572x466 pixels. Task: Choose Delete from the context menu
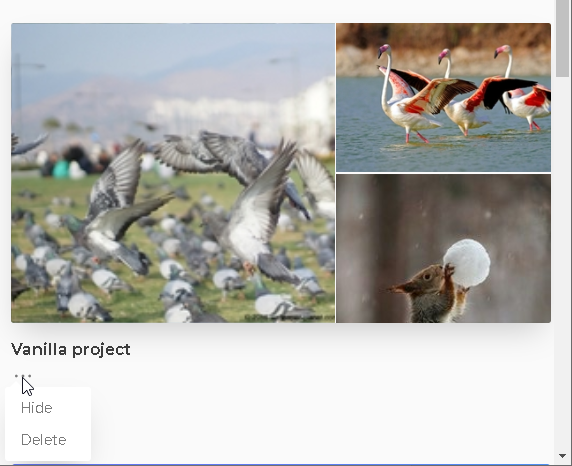43,440
